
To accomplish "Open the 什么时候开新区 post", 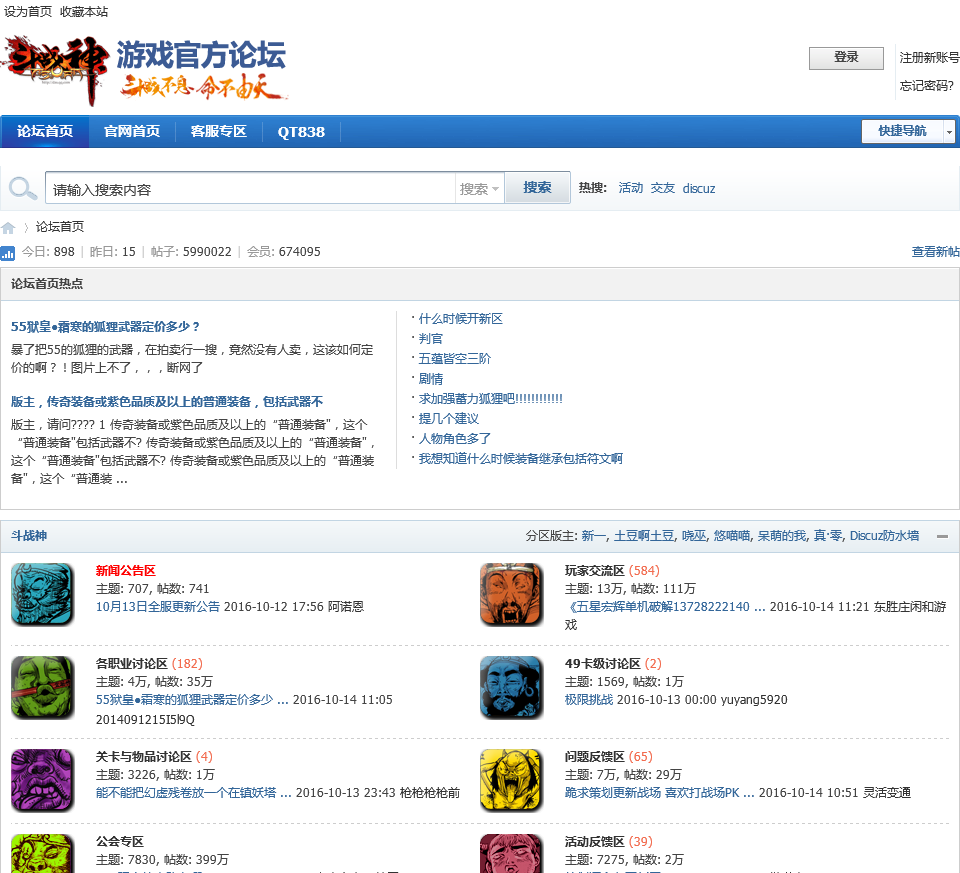I will (x=460, y=319).
